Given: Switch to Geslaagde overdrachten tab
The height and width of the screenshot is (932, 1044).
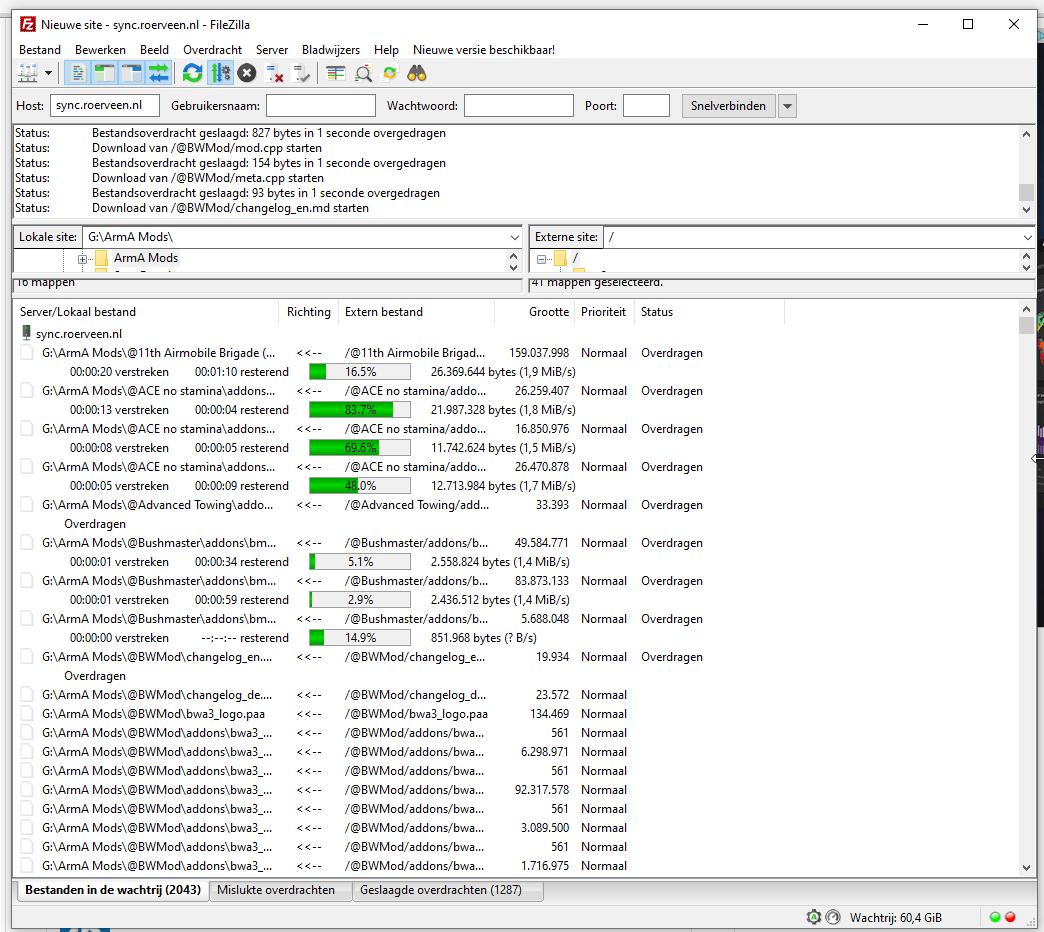Looking at the screenshot, I should pos(441,890).
